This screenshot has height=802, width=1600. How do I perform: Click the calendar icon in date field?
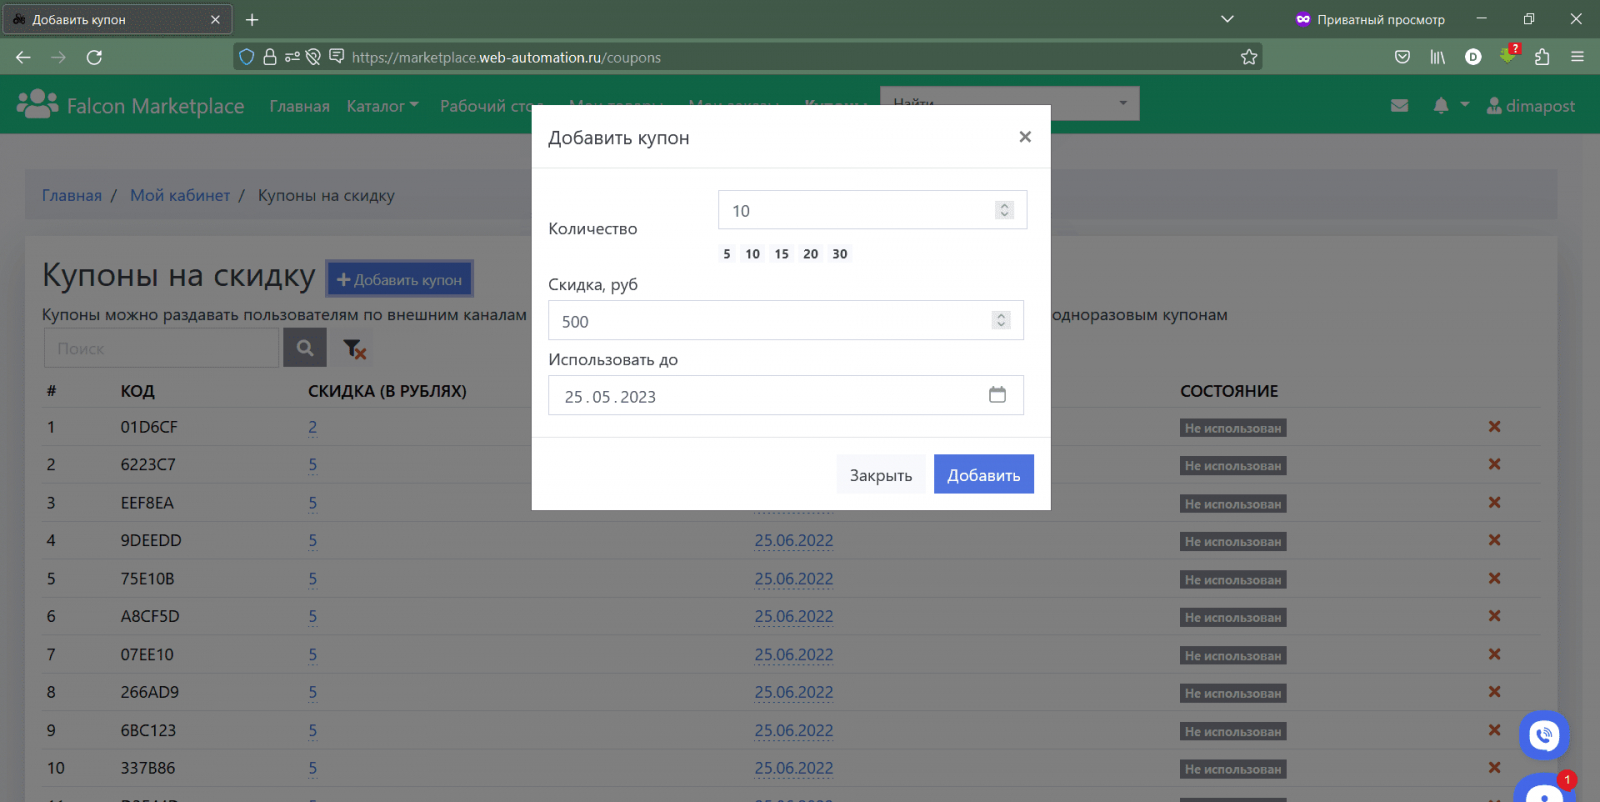pos(997,395)
